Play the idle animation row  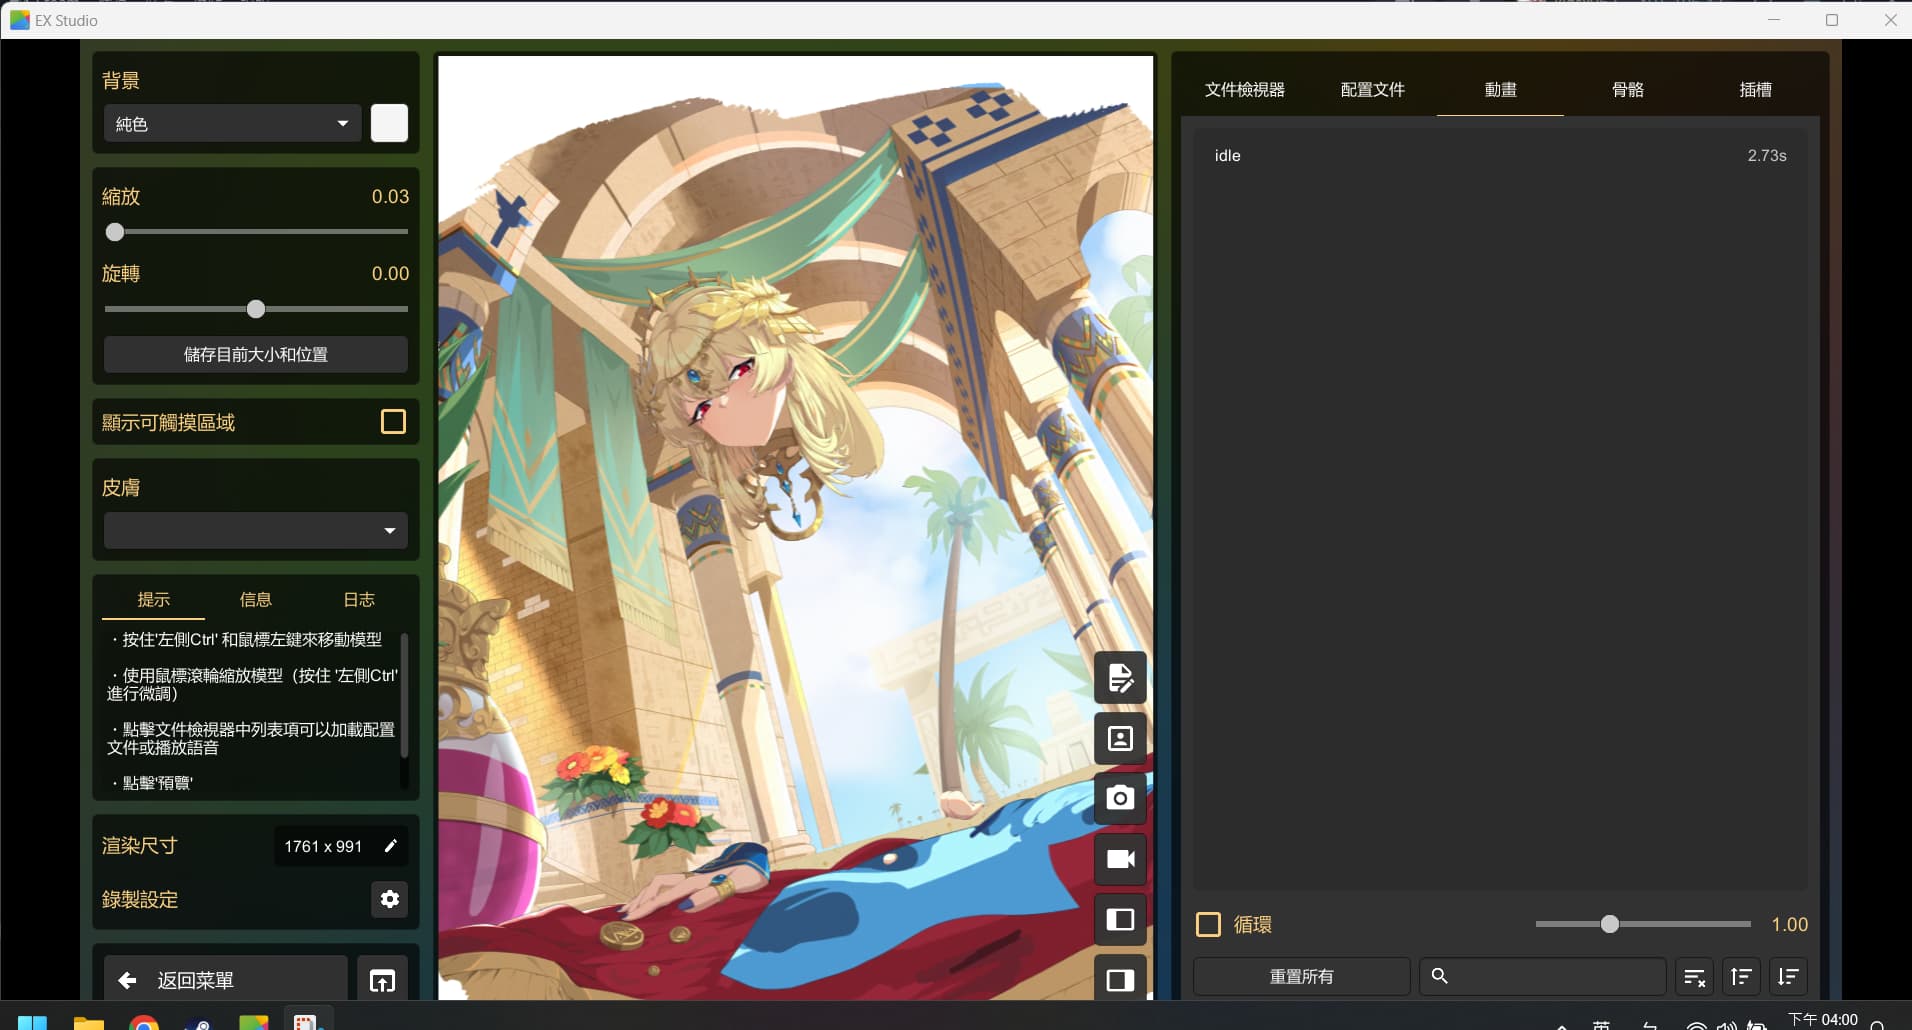(1500, 156)
